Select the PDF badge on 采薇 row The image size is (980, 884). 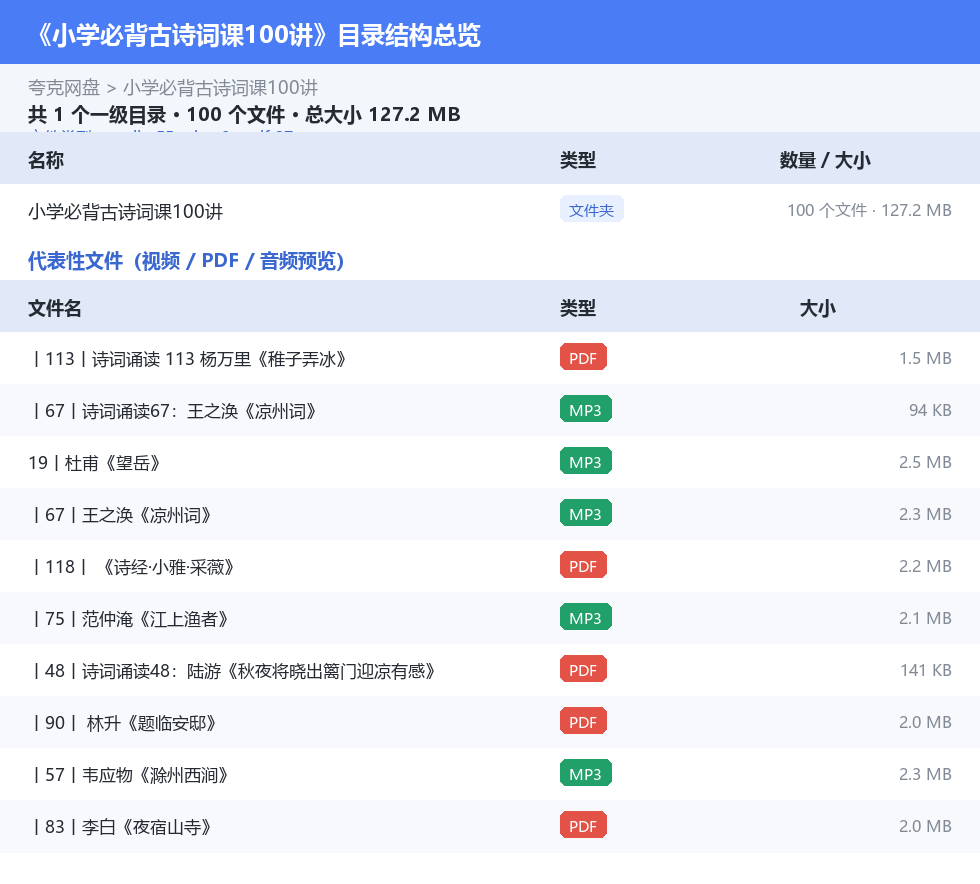pyautogui.click(x=583, y=565)
